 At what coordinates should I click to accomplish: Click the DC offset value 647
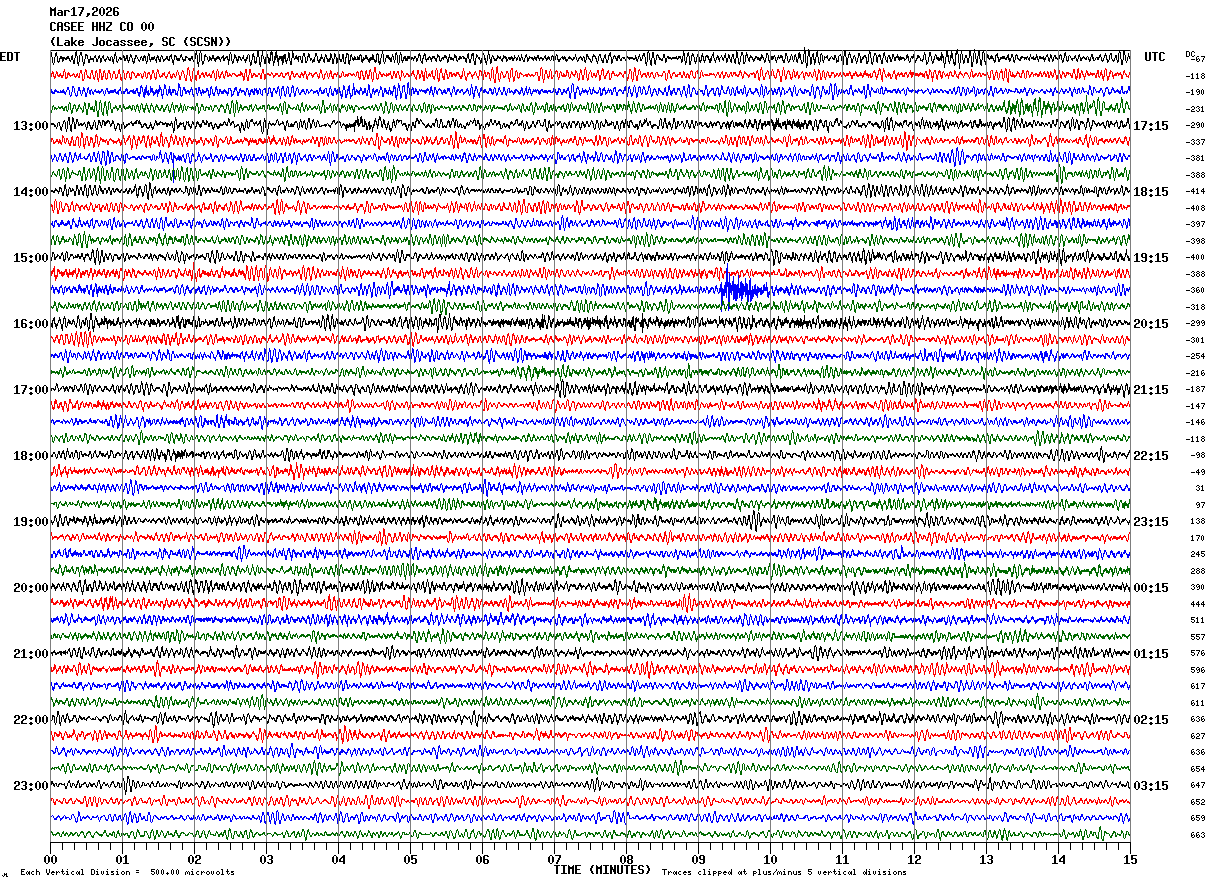1197,785
